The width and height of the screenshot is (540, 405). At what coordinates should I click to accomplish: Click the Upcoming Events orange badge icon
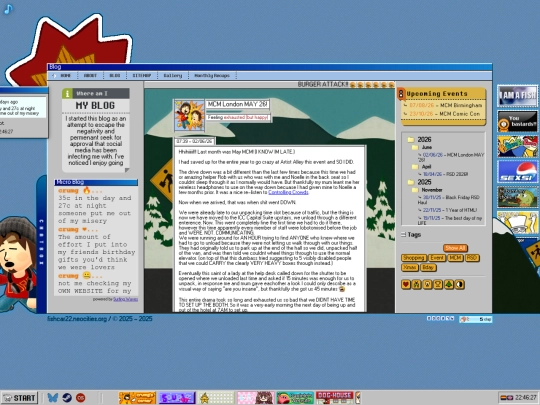pos(401,94)
